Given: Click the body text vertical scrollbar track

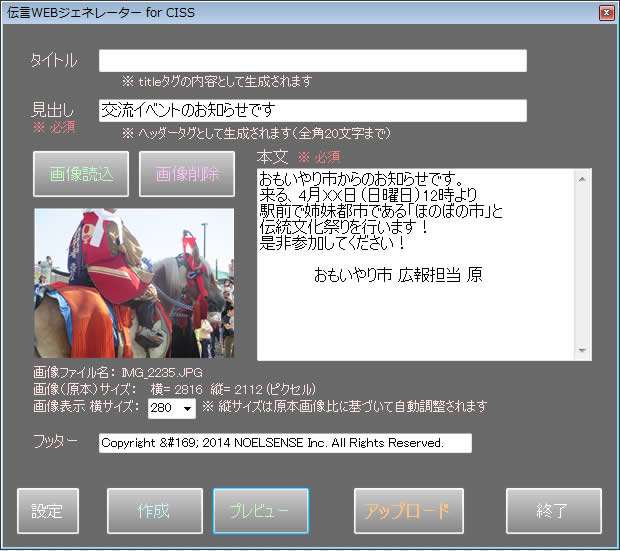Looking at the screenshot, I should point(583,265).
